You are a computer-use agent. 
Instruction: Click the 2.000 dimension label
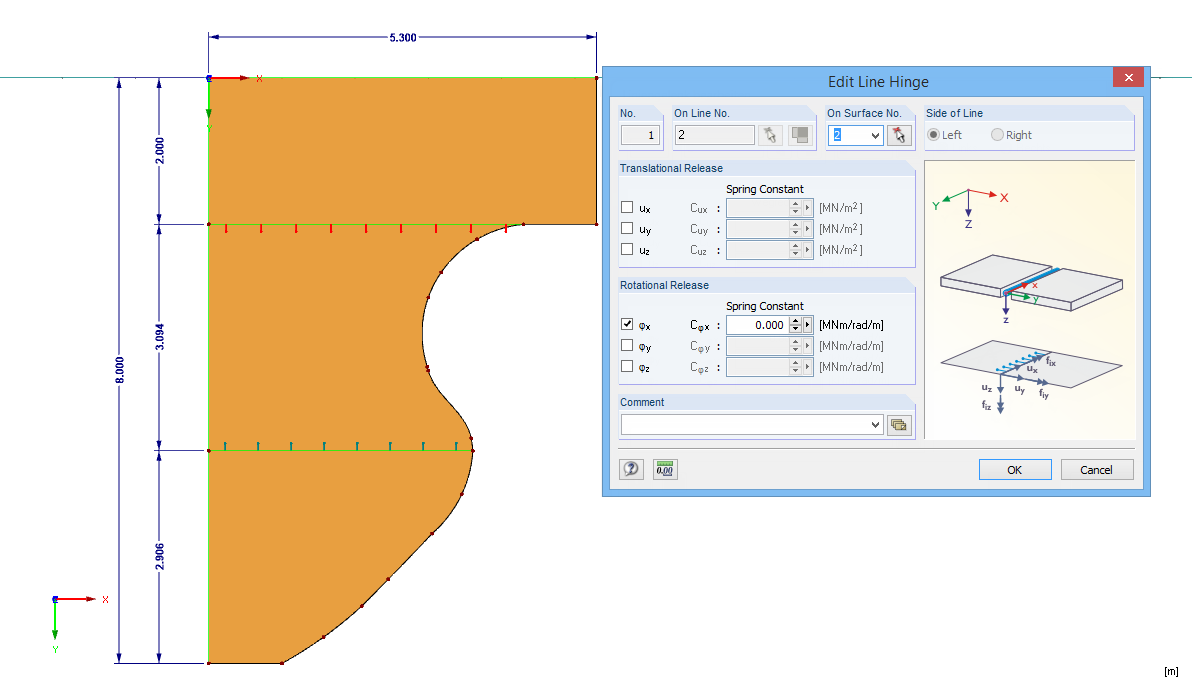click(x=160, y=150)
